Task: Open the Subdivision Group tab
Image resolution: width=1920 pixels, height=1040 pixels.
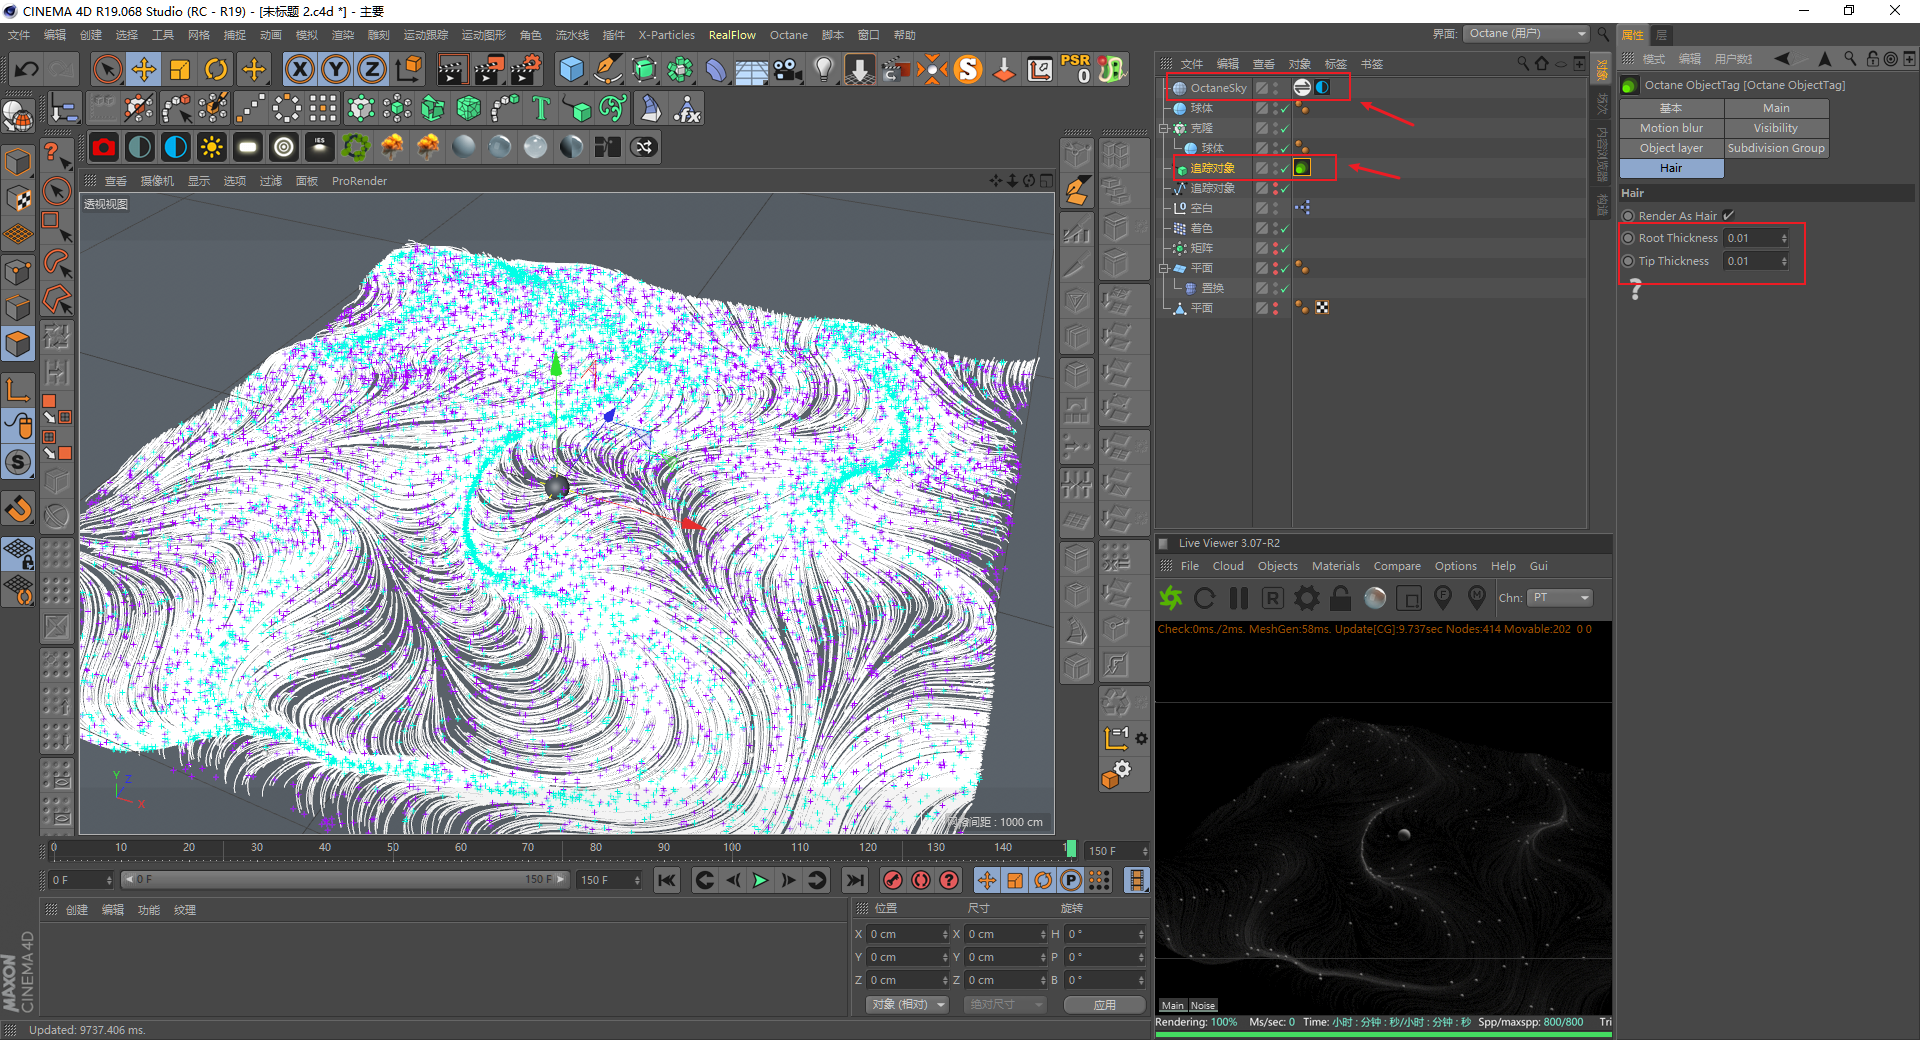Action: pos(1776,148)
